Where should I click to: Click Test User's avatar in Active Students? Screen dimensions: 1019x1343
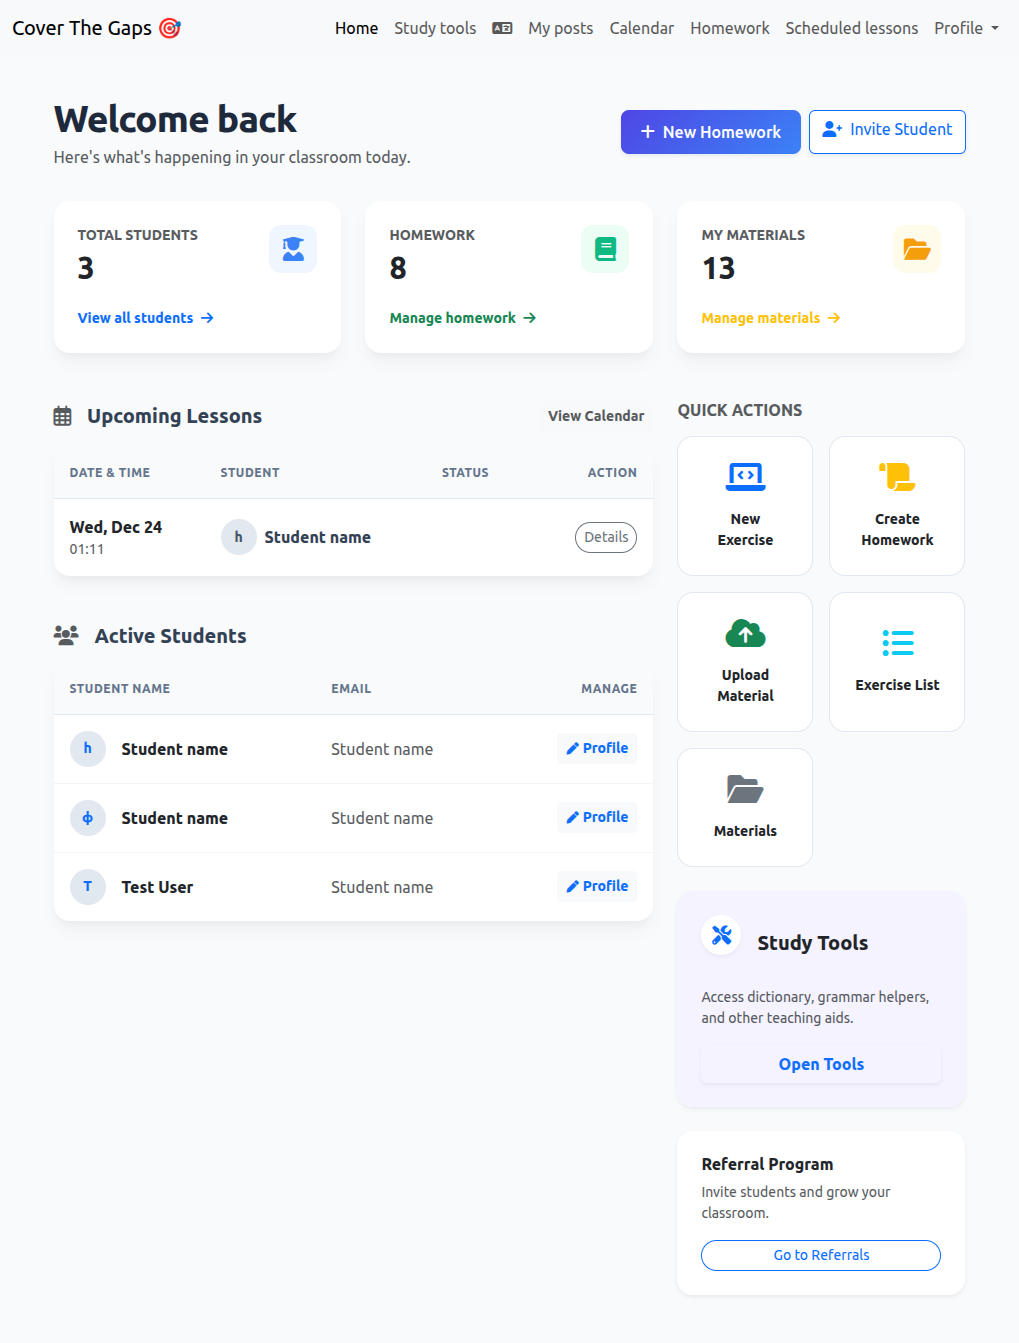point(87,887)
